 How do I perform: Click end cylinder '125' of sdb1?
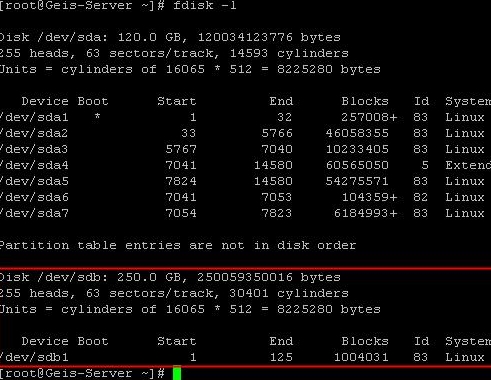(281, 357)
